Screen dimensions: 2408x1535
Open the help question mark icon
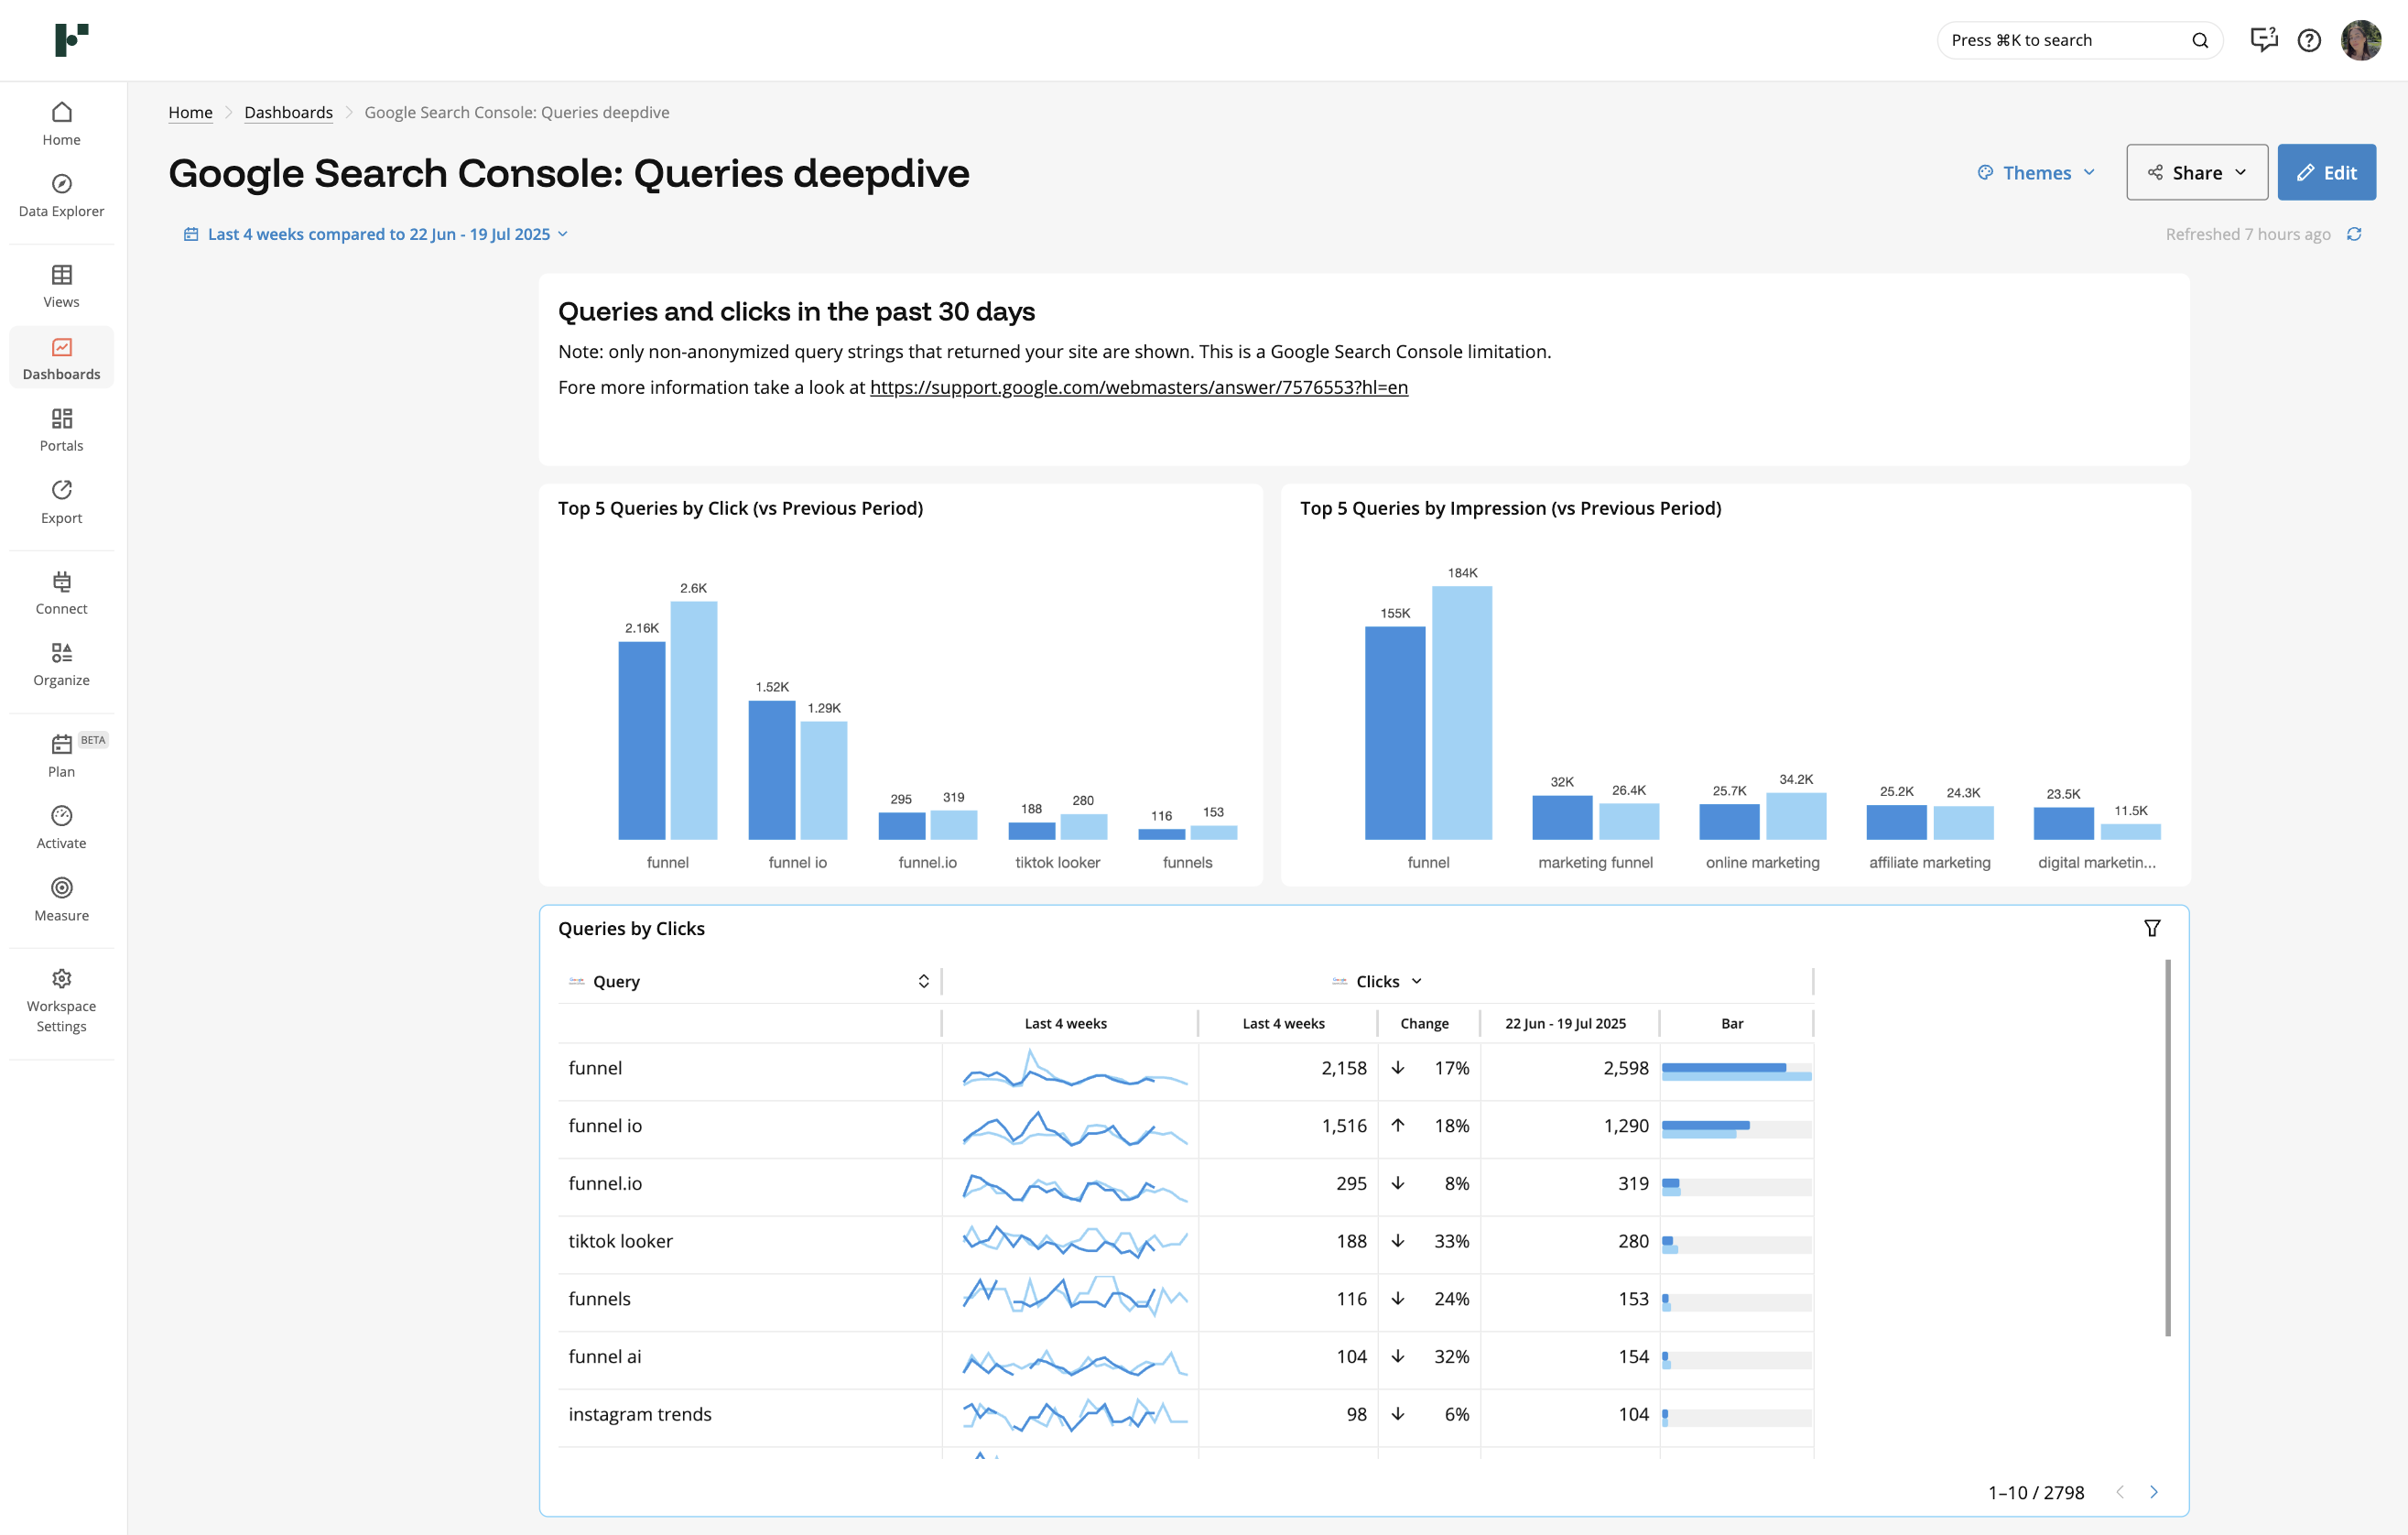[x=2309, y=40]
